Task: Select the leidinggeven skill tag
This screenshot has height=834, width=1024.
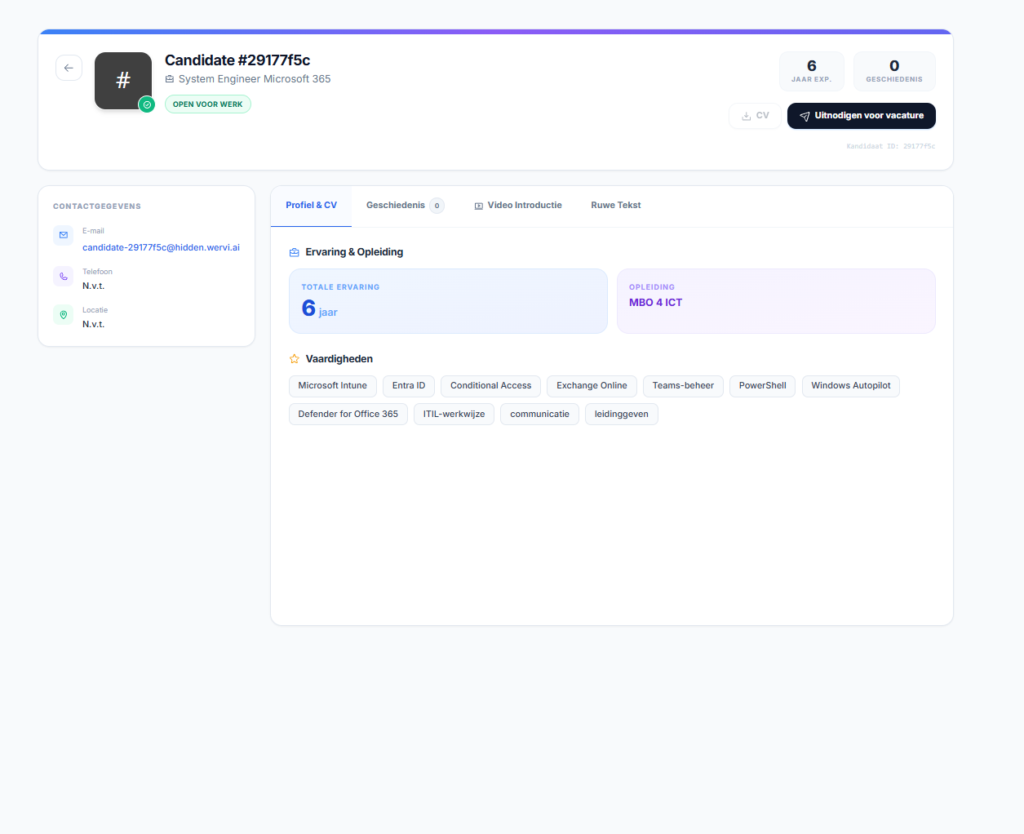Action: click(621, 414)
